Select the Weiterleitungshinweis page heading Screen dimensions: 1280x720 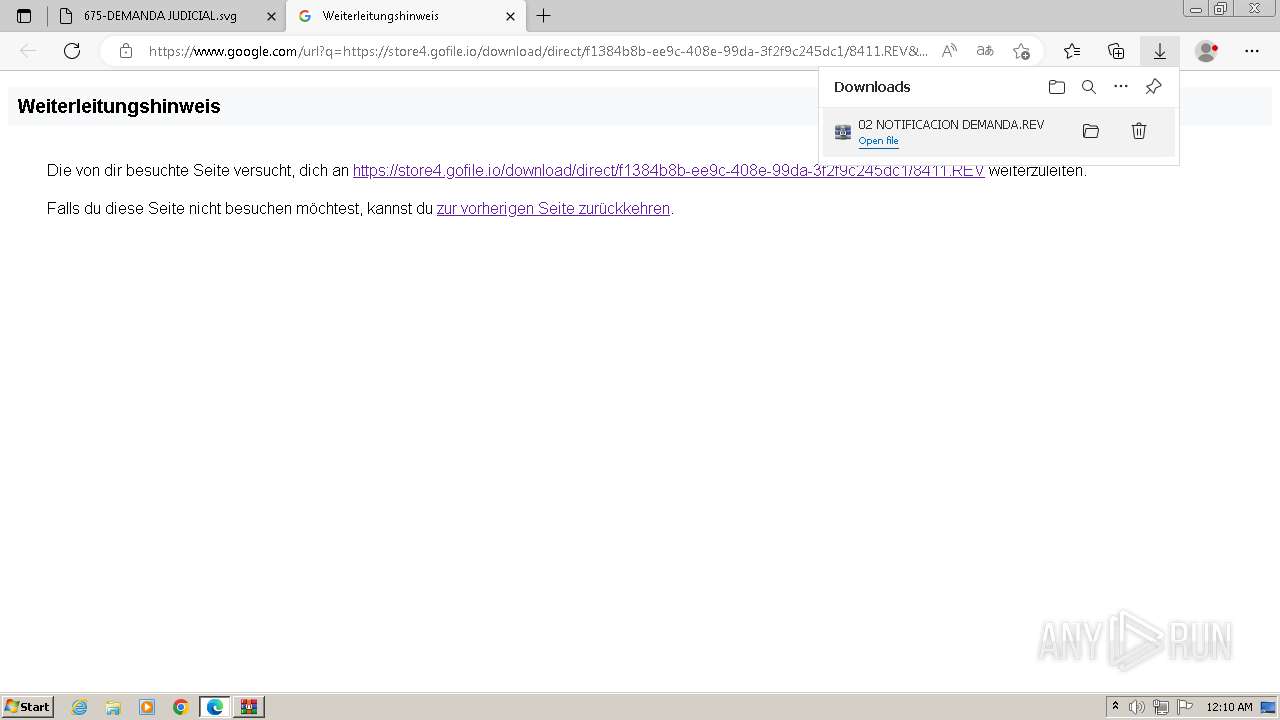119,106
